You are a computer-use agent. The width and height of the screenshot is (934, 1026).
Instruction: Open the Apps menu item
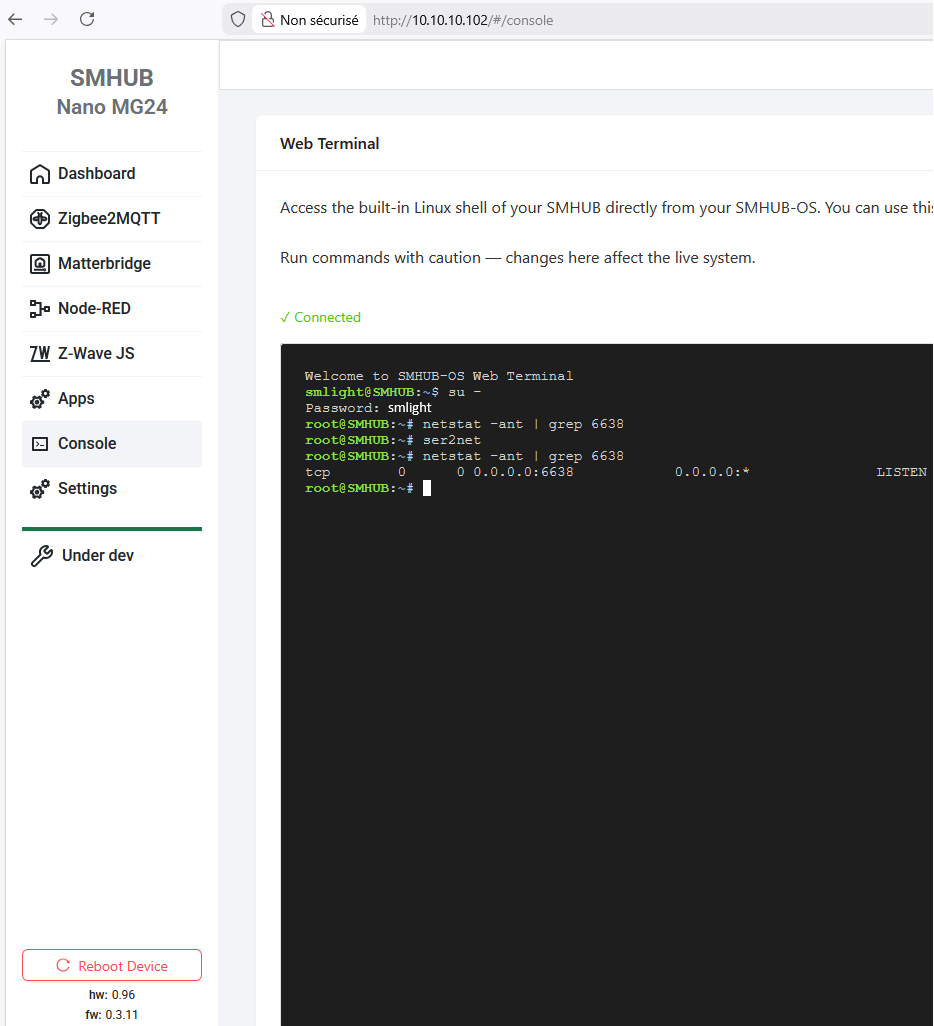click(x=112, y=398)
